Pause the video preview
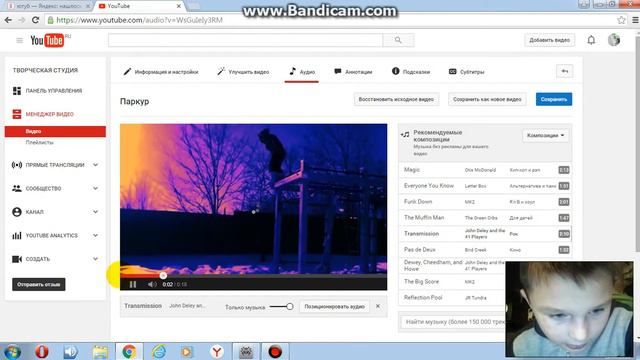Screen dimensions: 640x360 [x=133, y=284]
